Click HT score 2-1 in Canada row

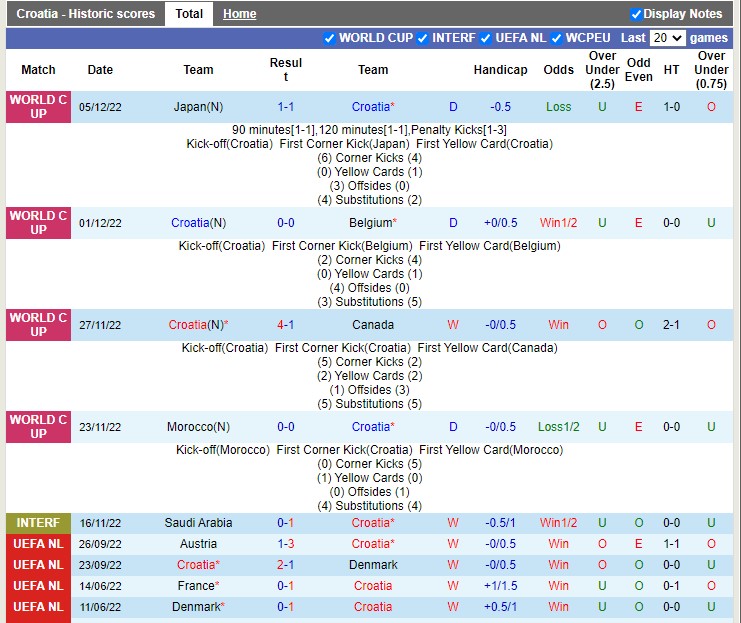[671, 325]
